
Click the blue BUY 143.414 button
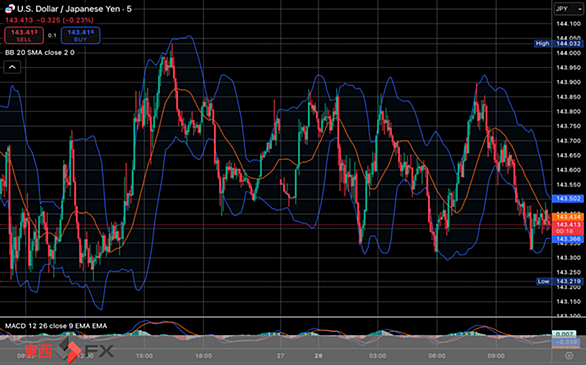tap(80, 35)
